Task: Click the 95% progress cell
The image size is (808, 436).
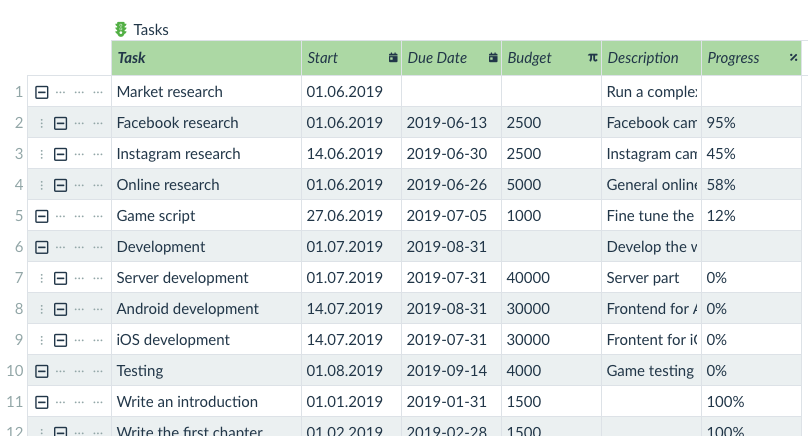Action: point(751,123)
